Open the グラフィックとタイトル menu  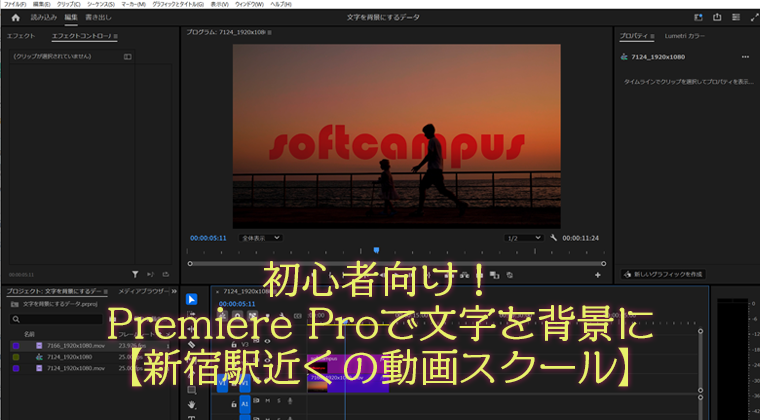178,4
